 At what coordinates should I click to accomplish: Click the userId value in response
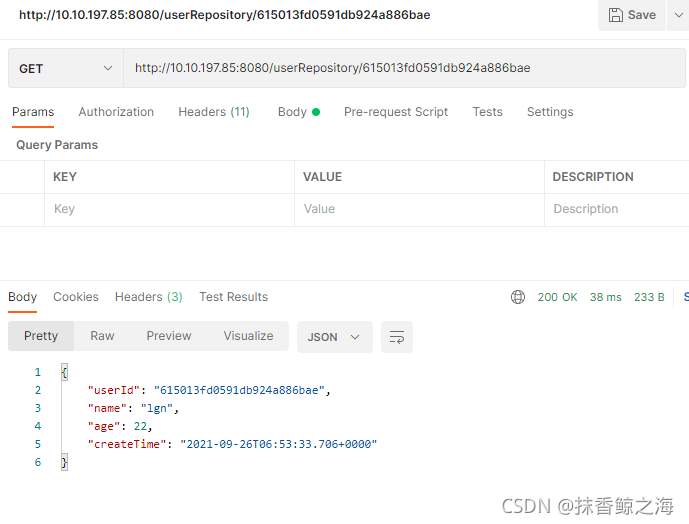click(239, 390)
